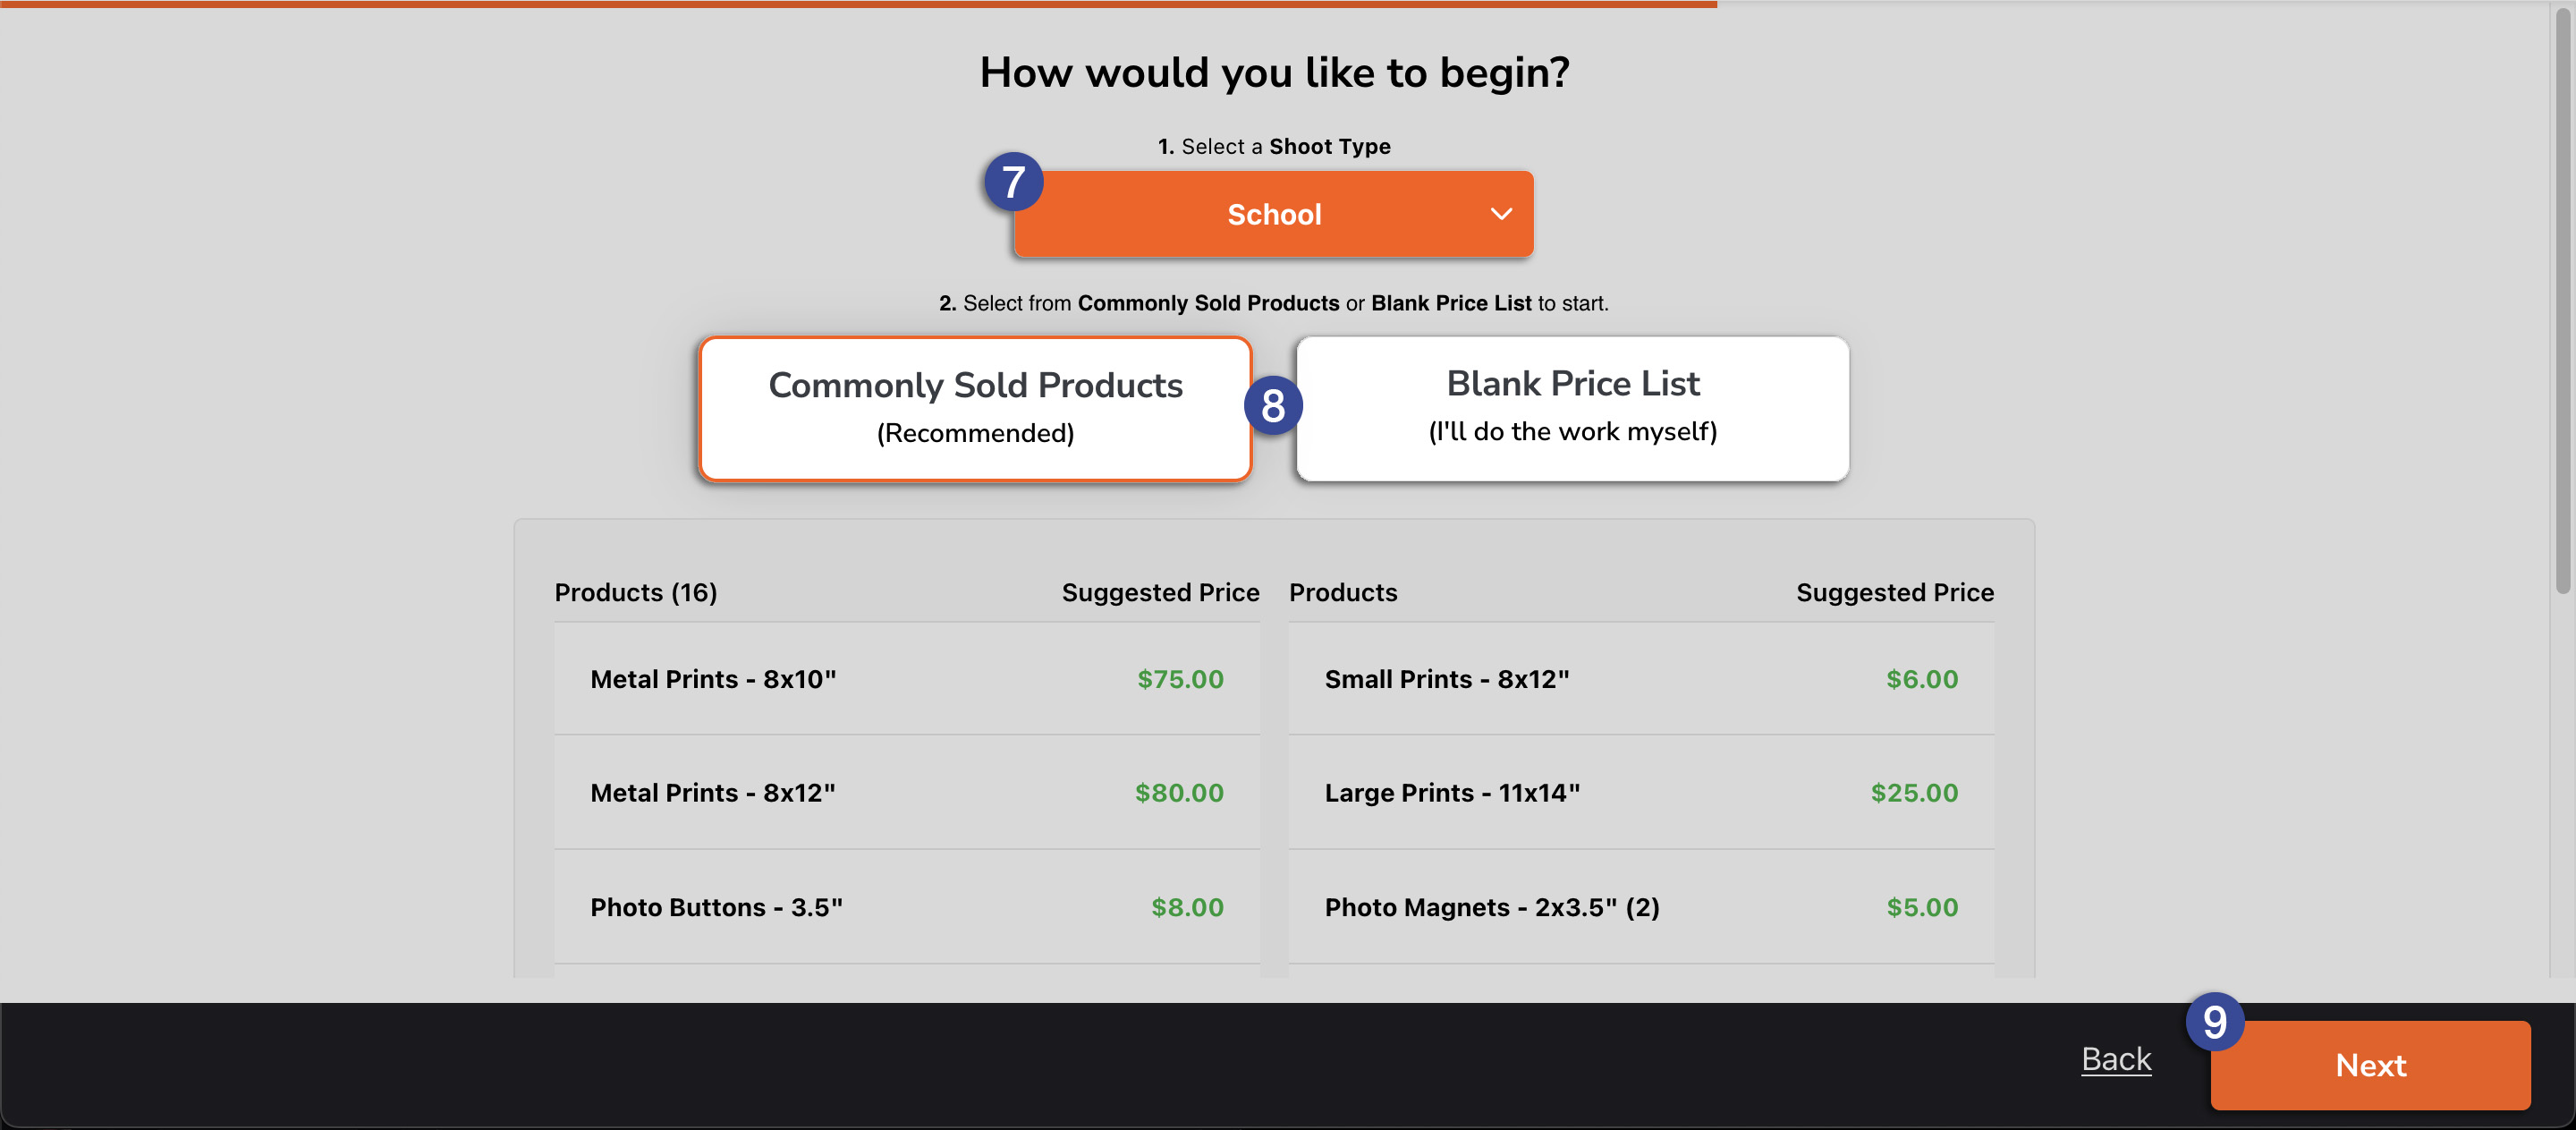Select the Small Prints 8x12 row
The height and width of the screenshot is (1130, 2576).
tap(1447, 678)
